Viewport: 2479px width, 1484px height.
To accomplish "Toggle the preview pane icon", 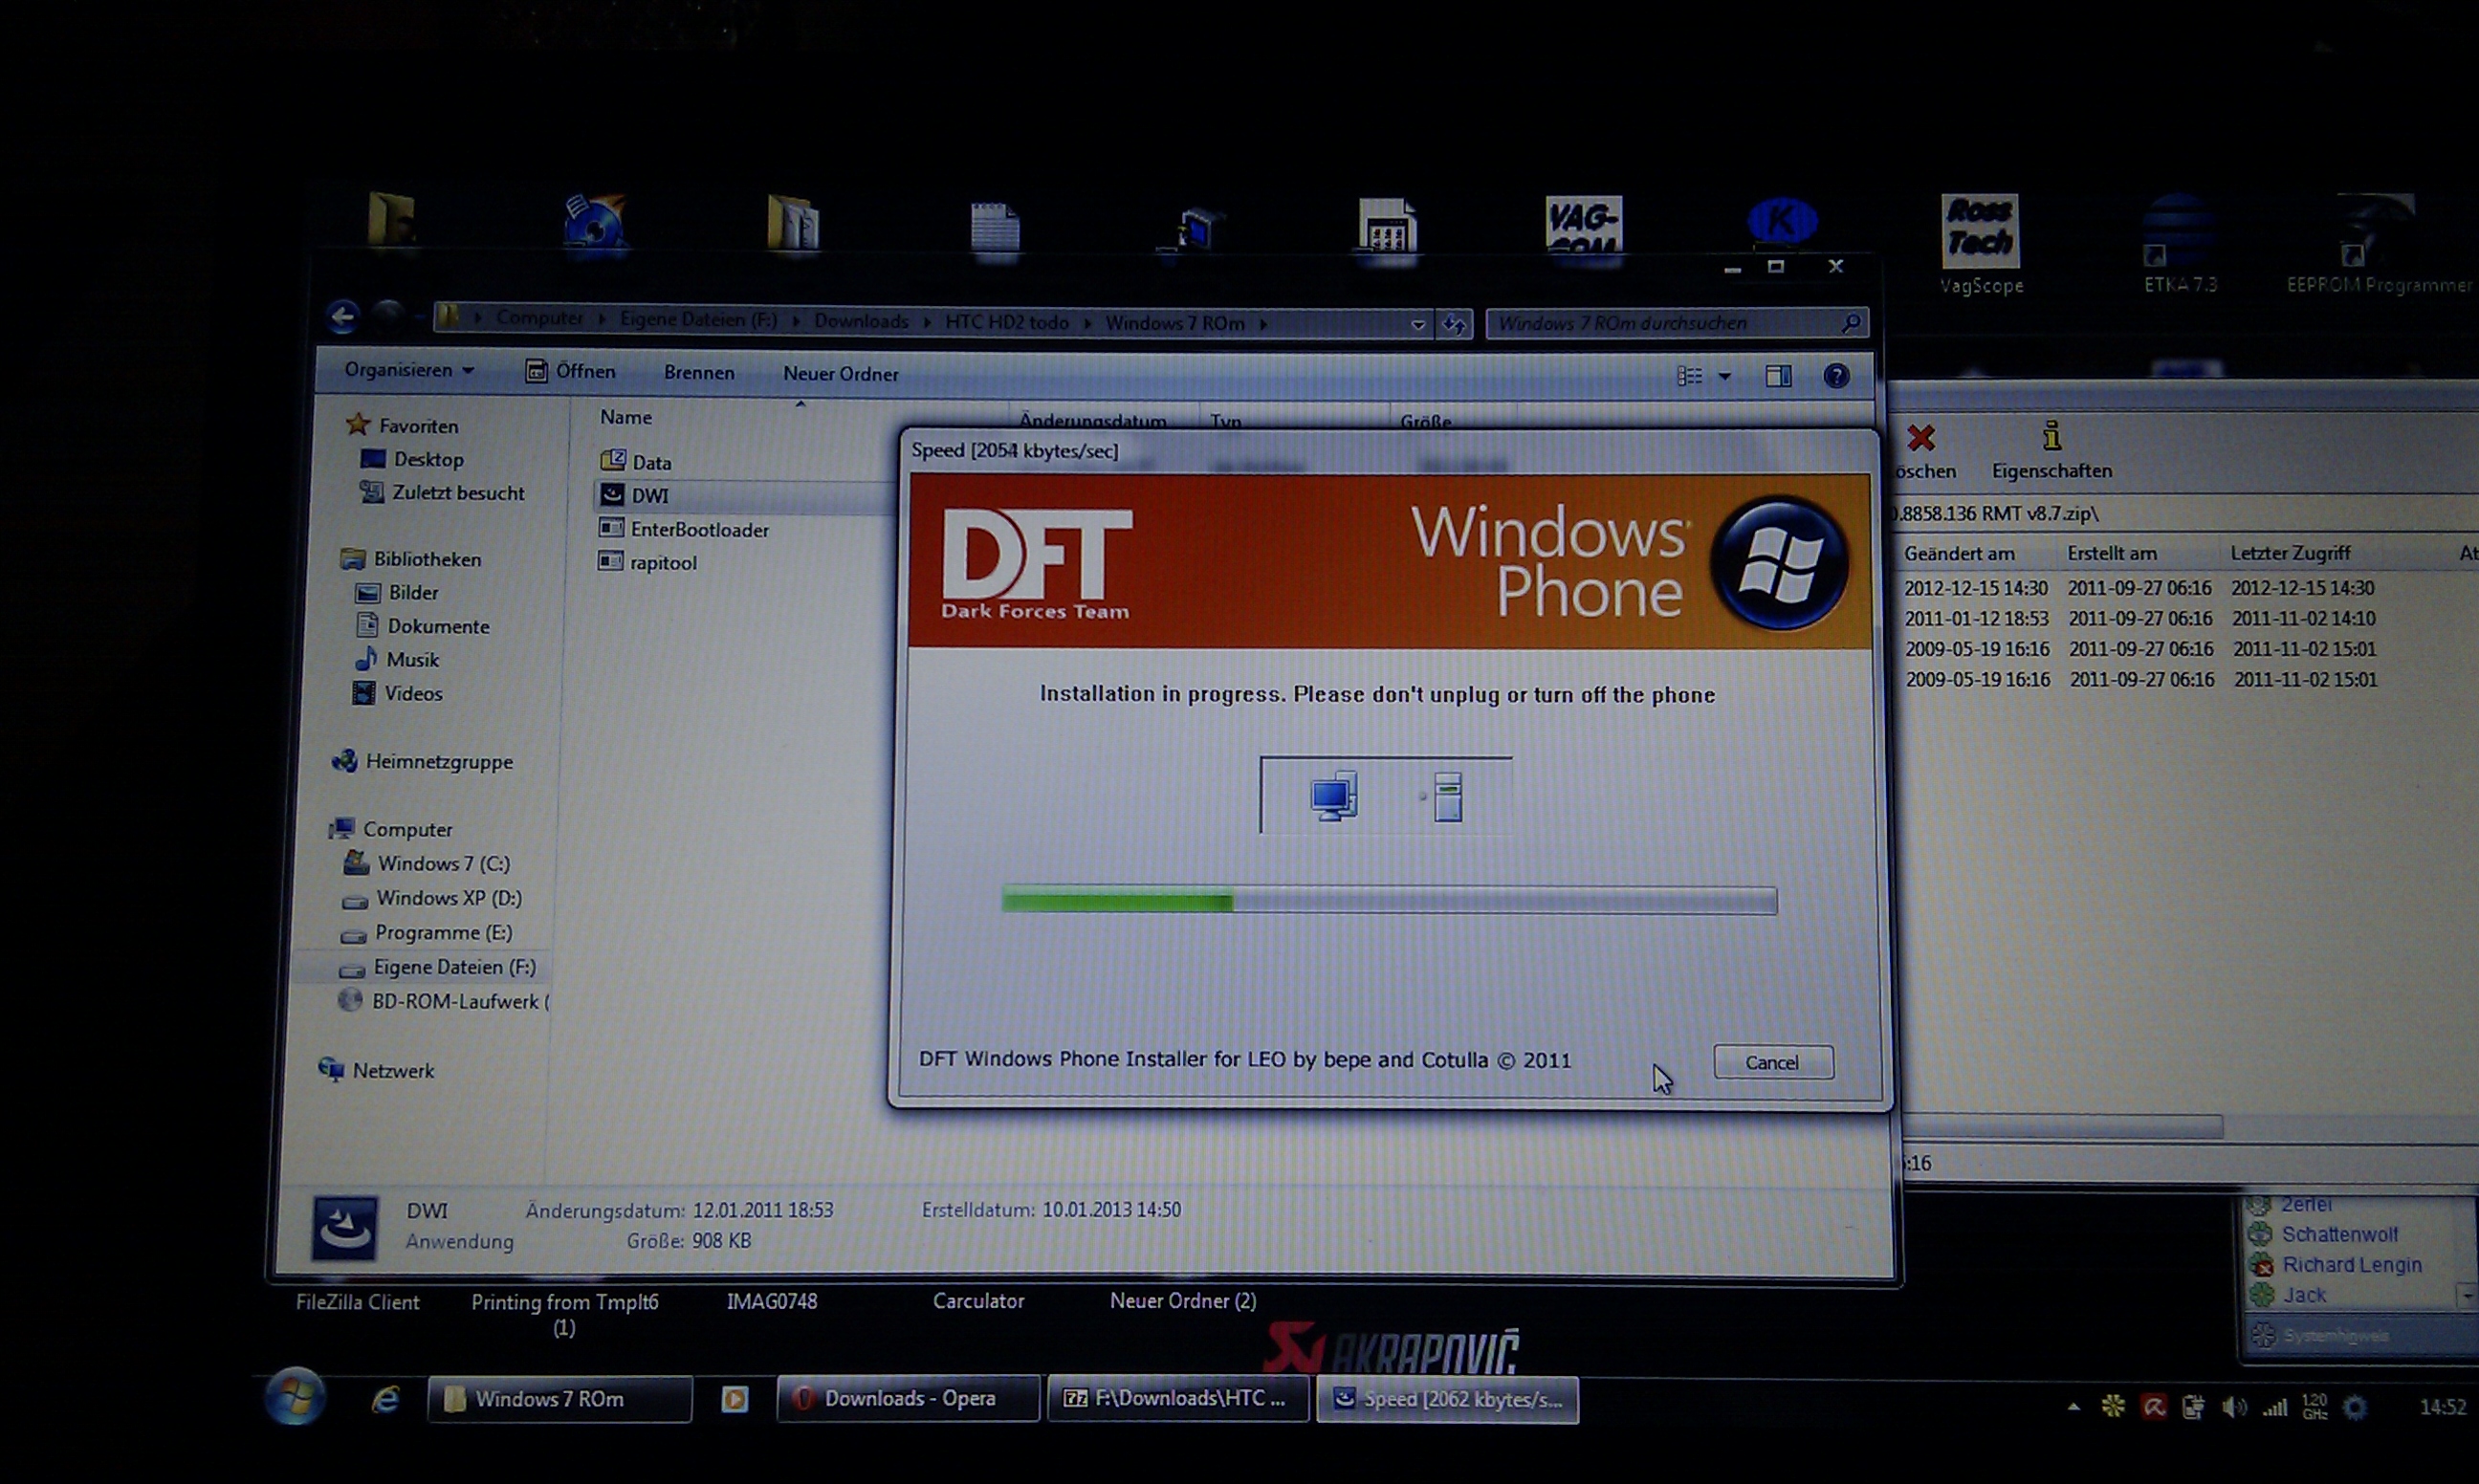I will pyautogui.click(x=1778, y=376).
